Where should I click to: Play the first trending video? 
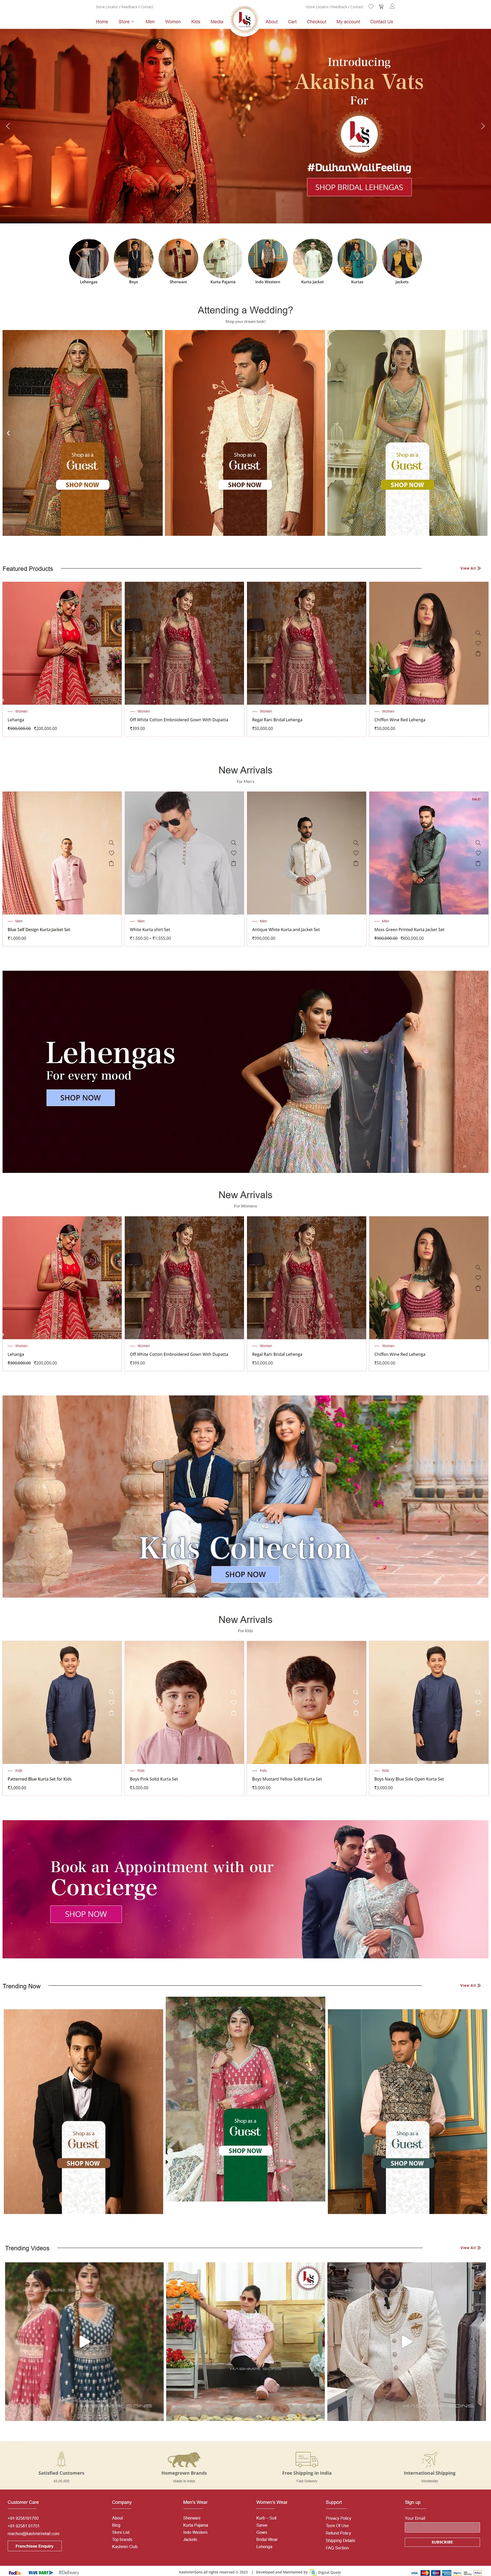pos(84,2341)
